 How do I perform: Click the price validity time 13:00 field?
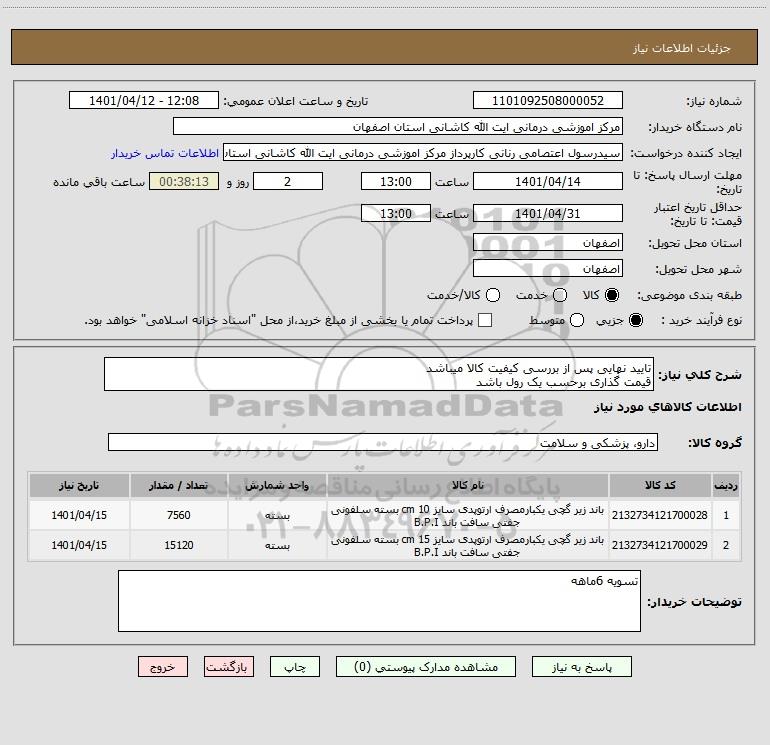tap(396, 213)
